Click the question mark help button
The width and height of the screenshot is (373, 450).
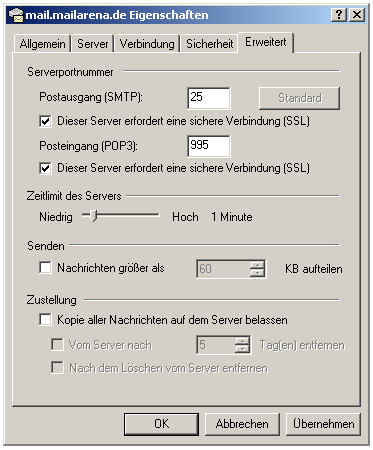[x=339, y=15]
